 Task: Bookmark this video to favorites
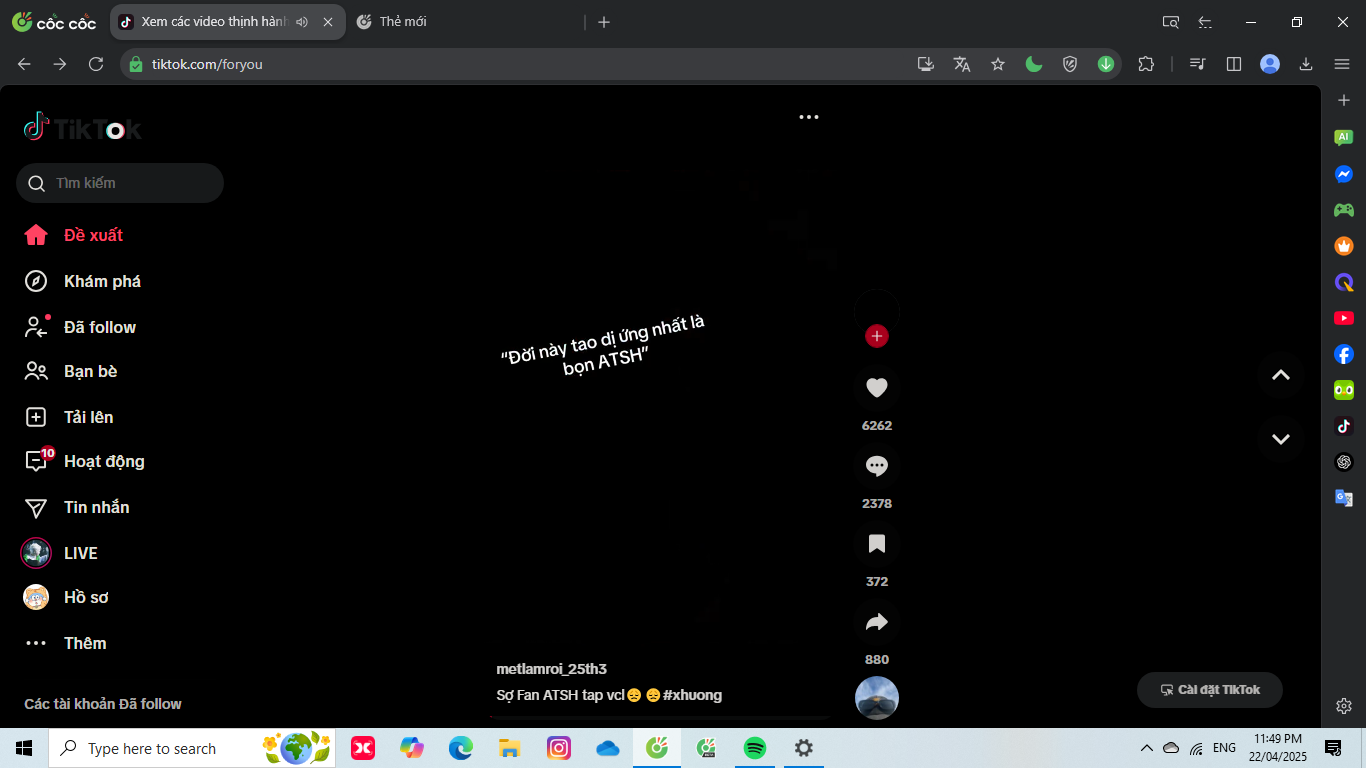click(877, 544)
